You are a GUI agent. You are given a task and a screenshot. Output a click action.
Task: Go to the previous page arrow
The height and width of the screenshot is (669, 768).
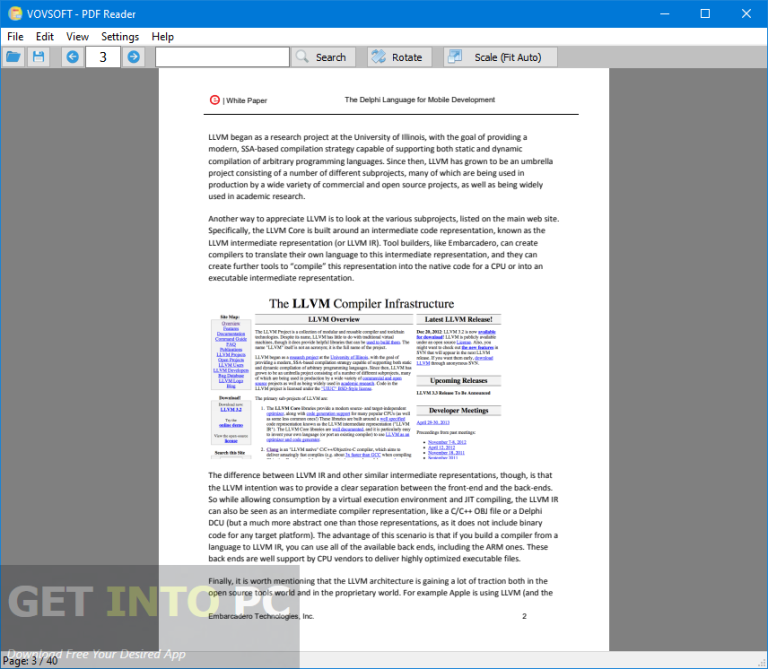click(x=72, y=57)
